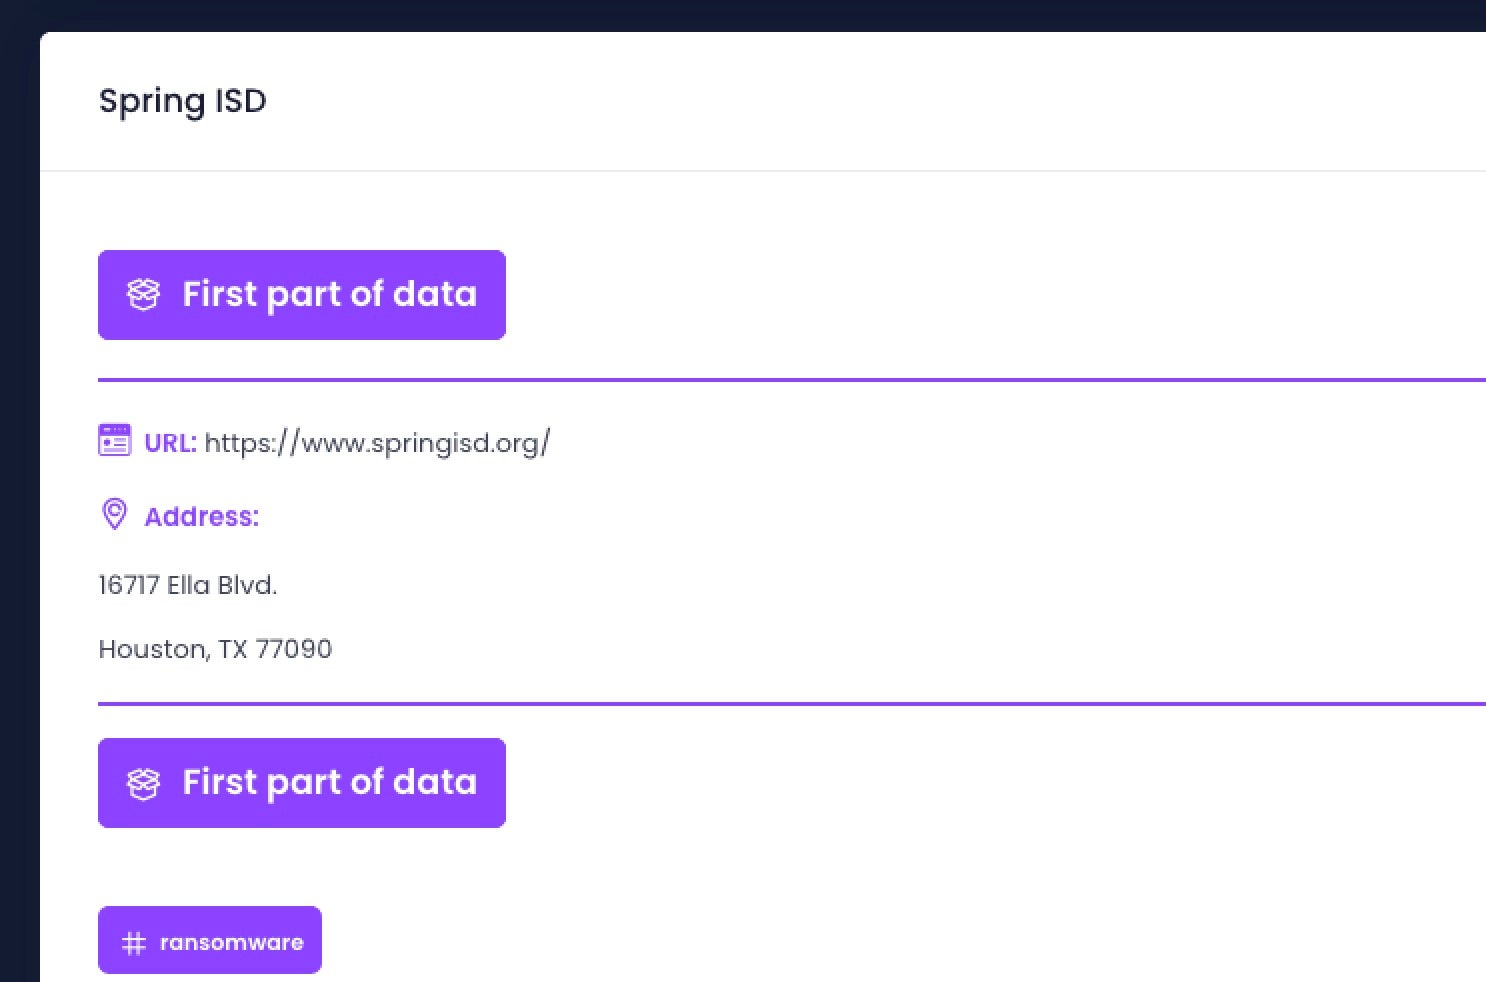Image resolution: width=1486 pixels, height=982 pixels.
Task: Open the https://www.springisd.org/ link
Action: [x=377, y=443]
